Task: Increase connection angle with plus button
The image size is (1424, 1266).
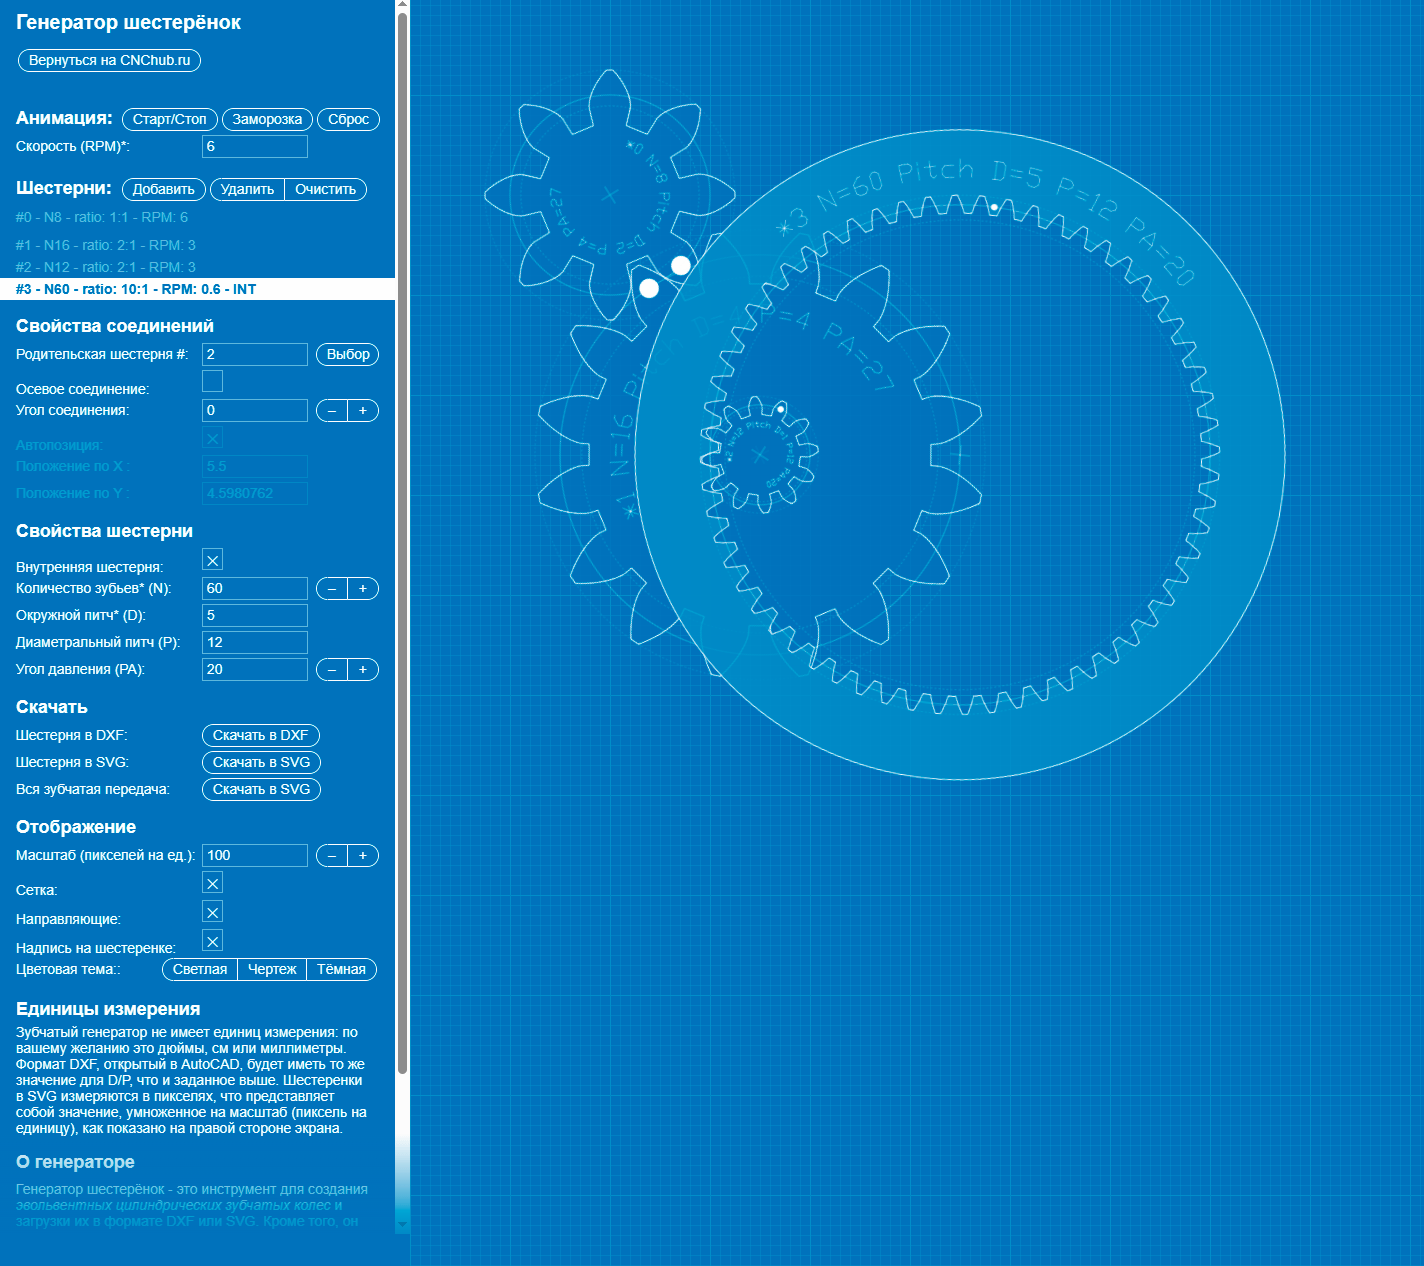Action: click(x=363, y=410)
